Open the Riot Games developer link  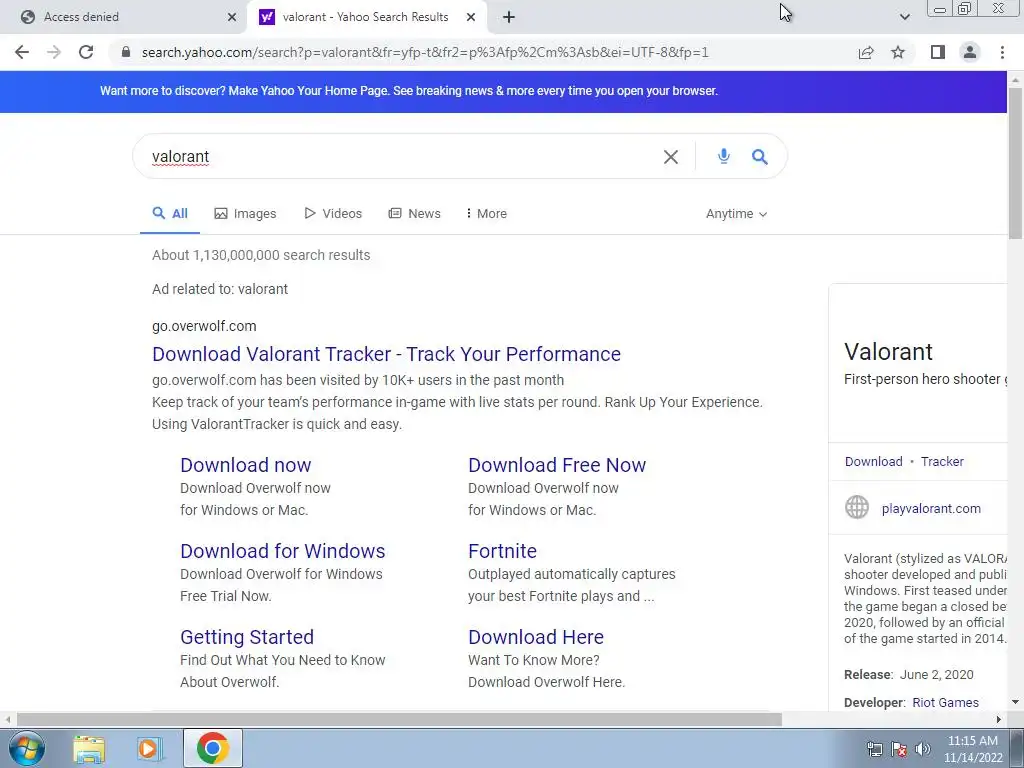[x=945, y=703]
